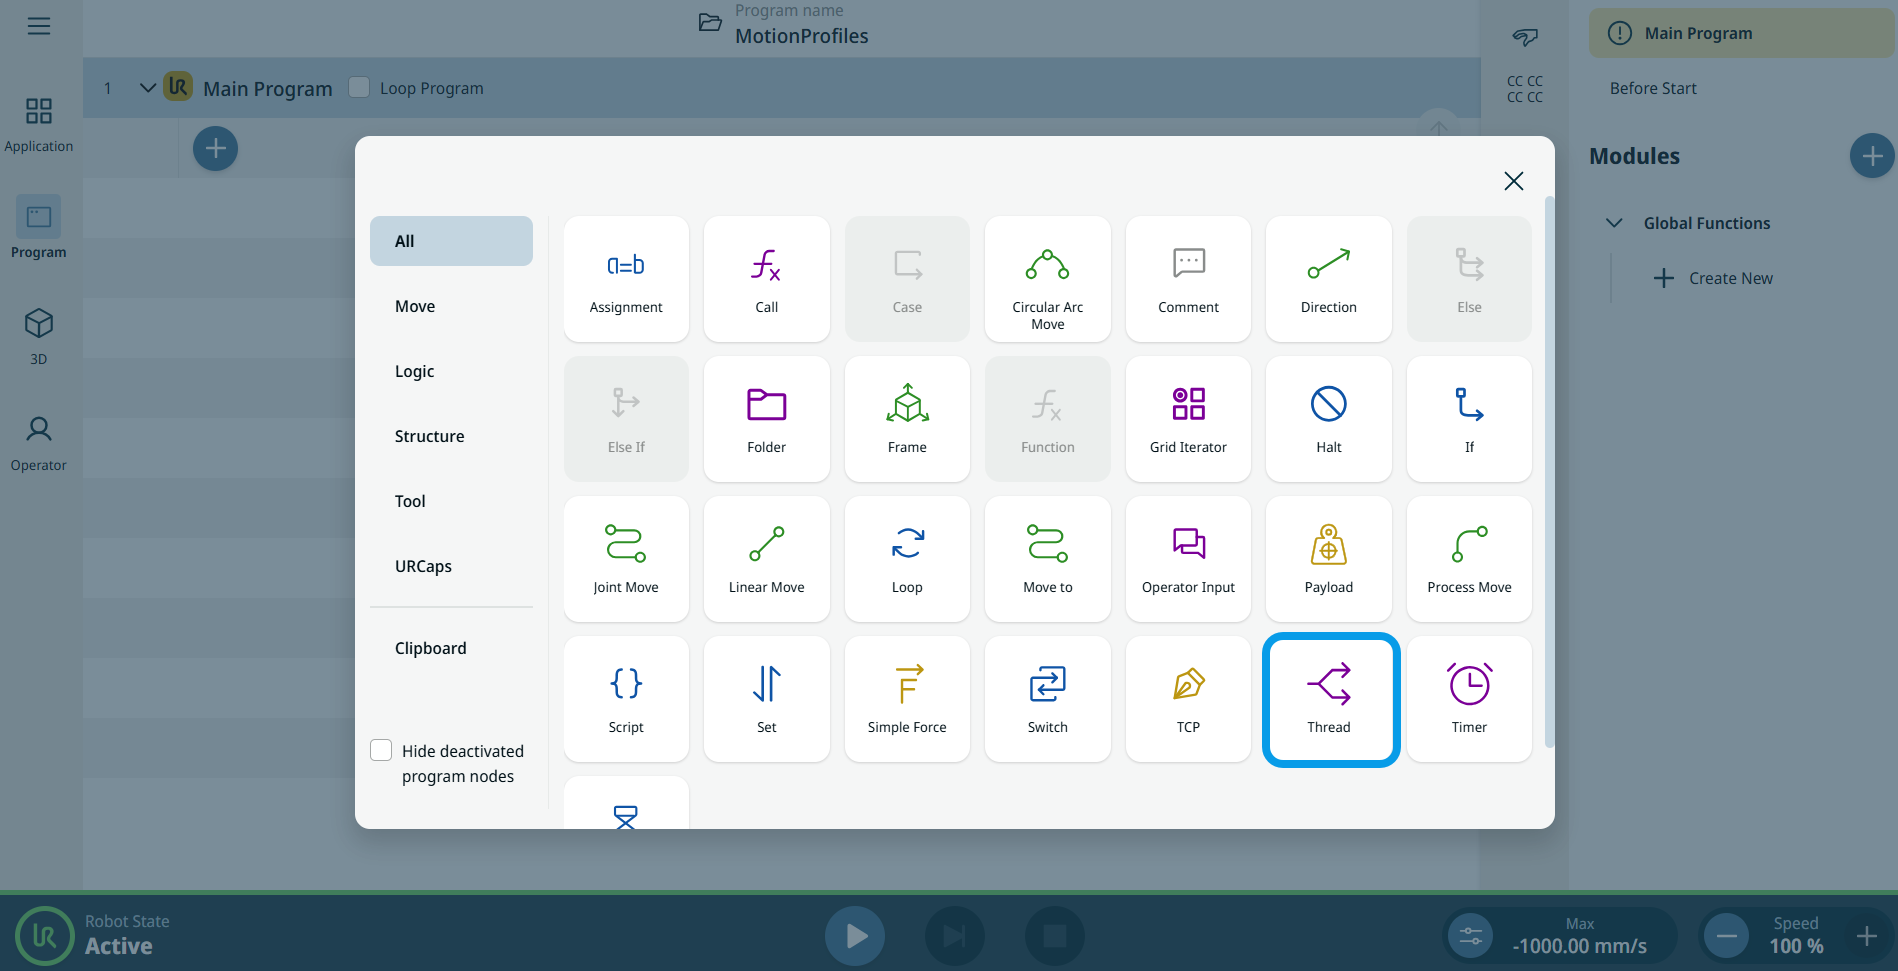Select the Timer node
Image resolution: width=1898 pixels, height=971 pixels.
pos(1468,699)
